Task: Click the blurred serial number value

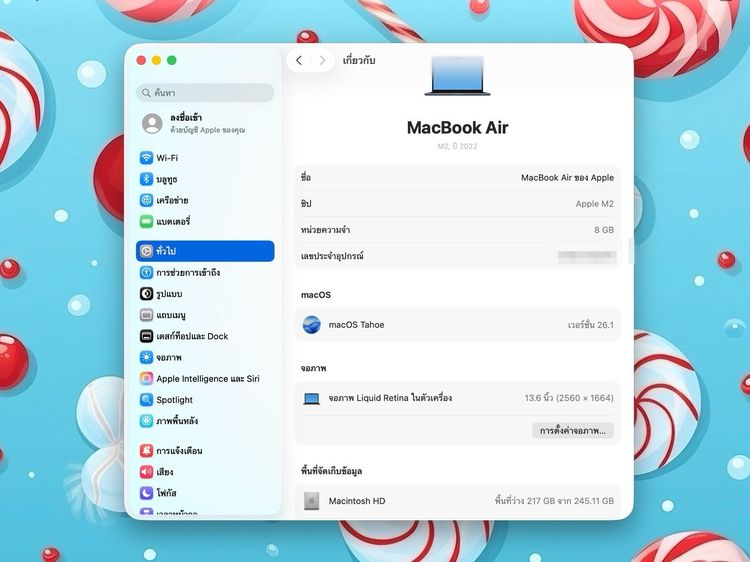Action: (x=587, y=256)
